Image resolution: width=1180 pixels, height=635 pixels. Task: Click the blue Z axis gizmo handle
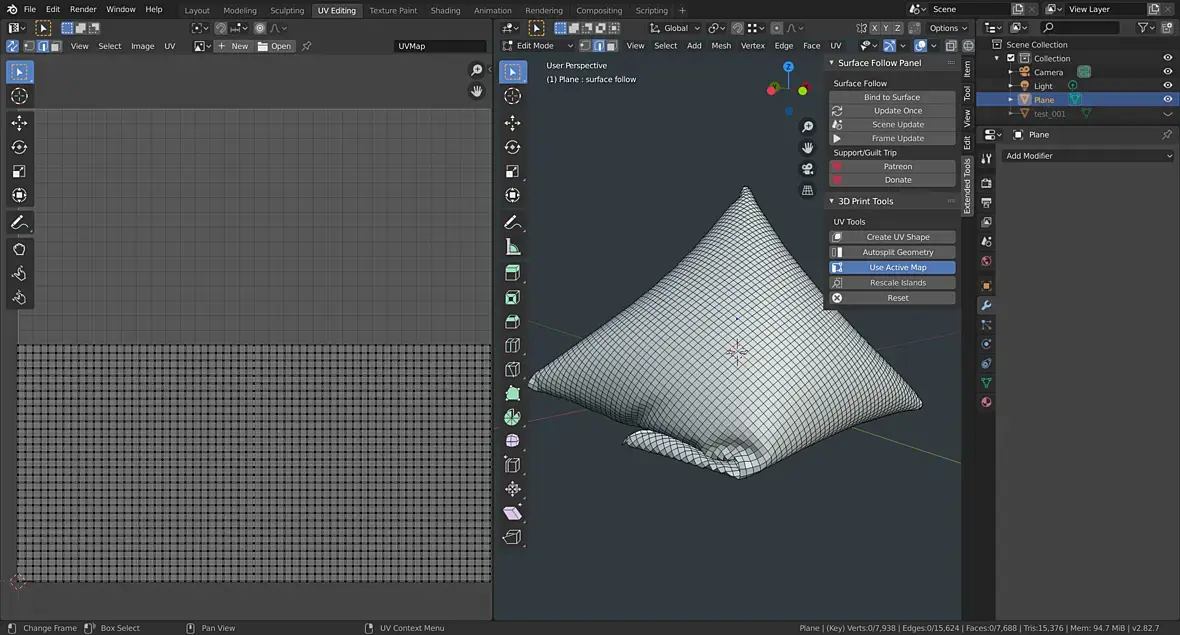788,67
